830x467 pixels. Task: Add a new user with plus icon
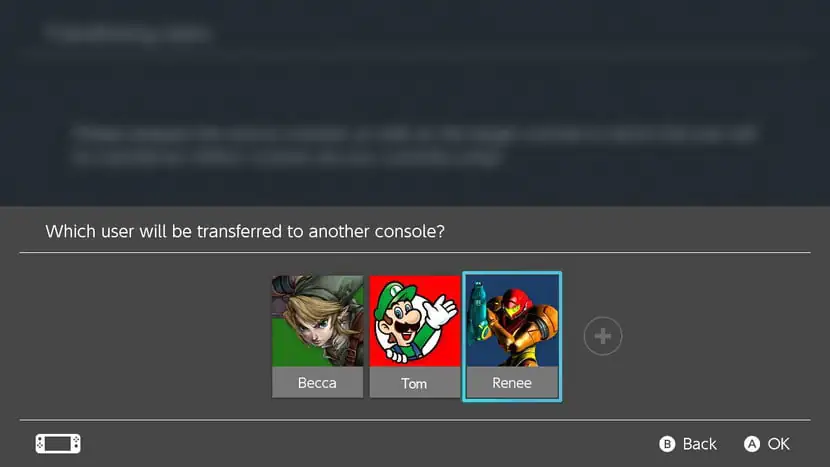point(603,336)
